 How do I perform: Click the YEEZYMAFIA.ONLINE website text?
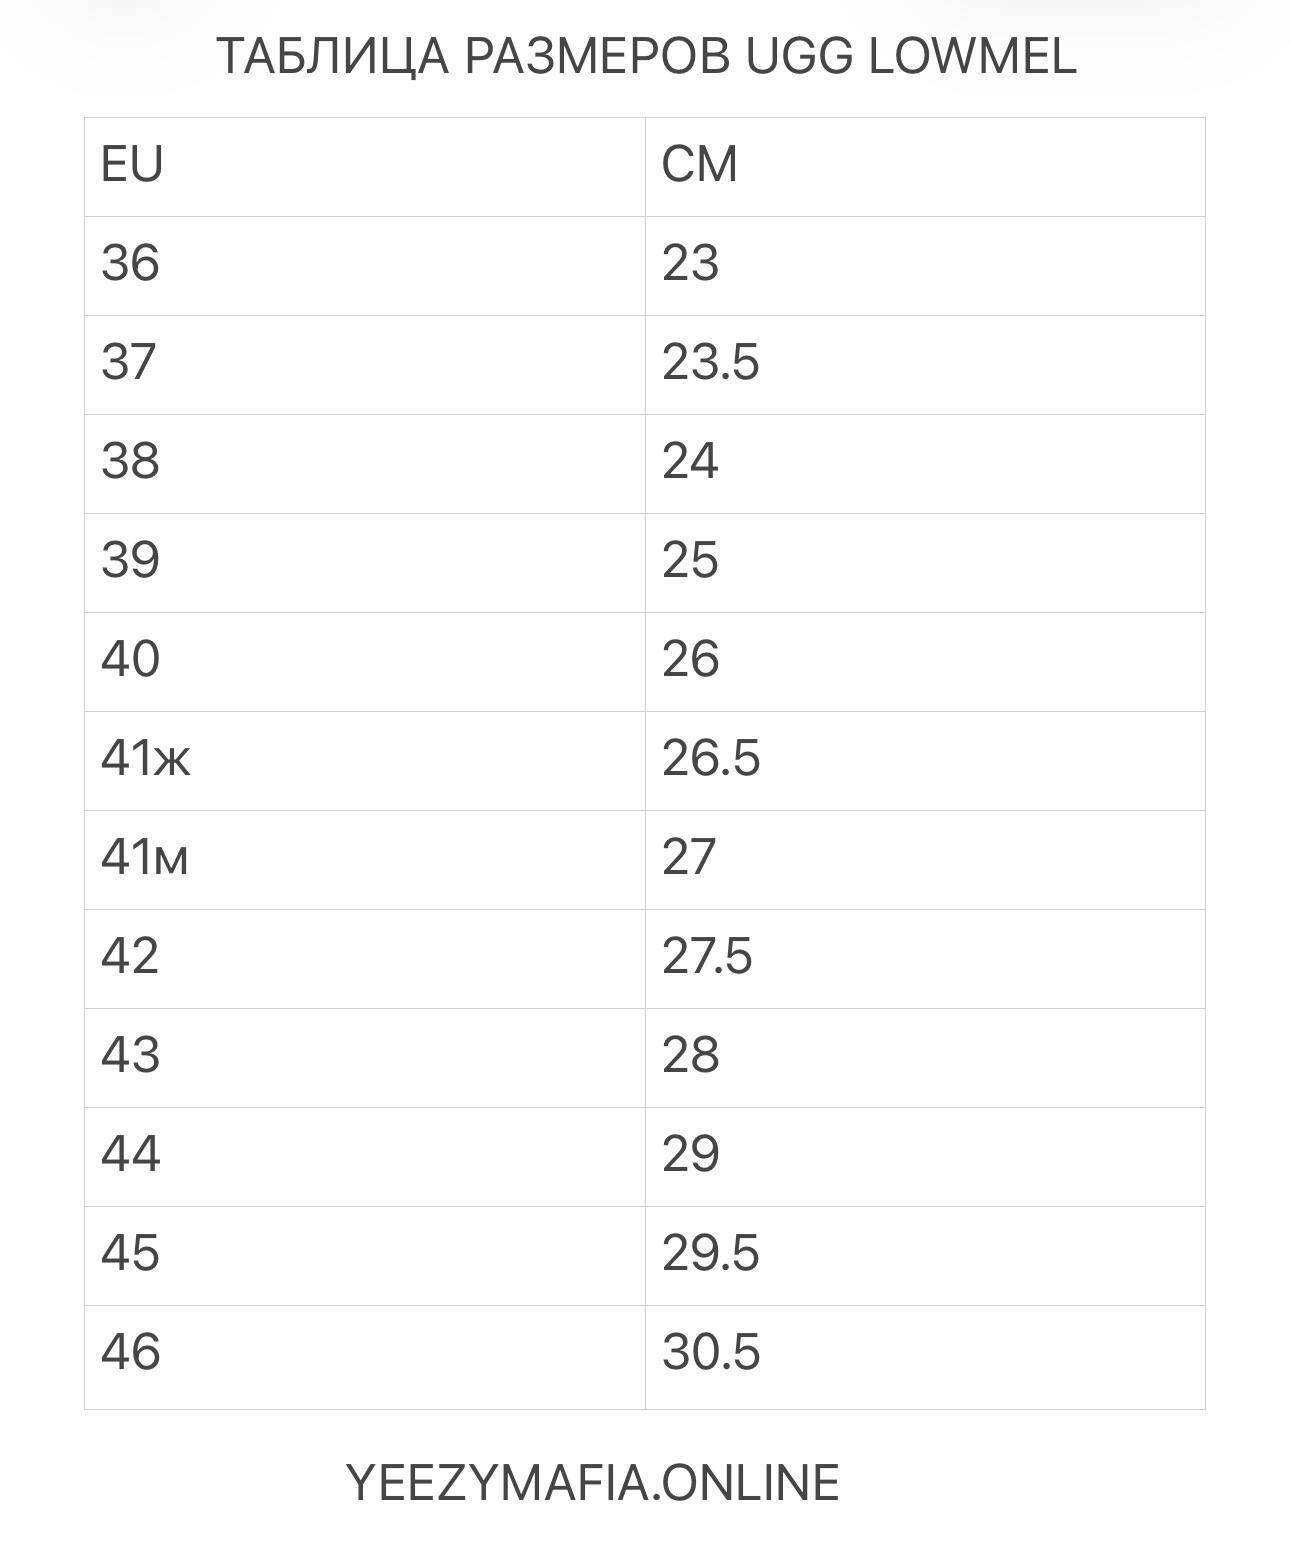click(x=592, y=1482)
